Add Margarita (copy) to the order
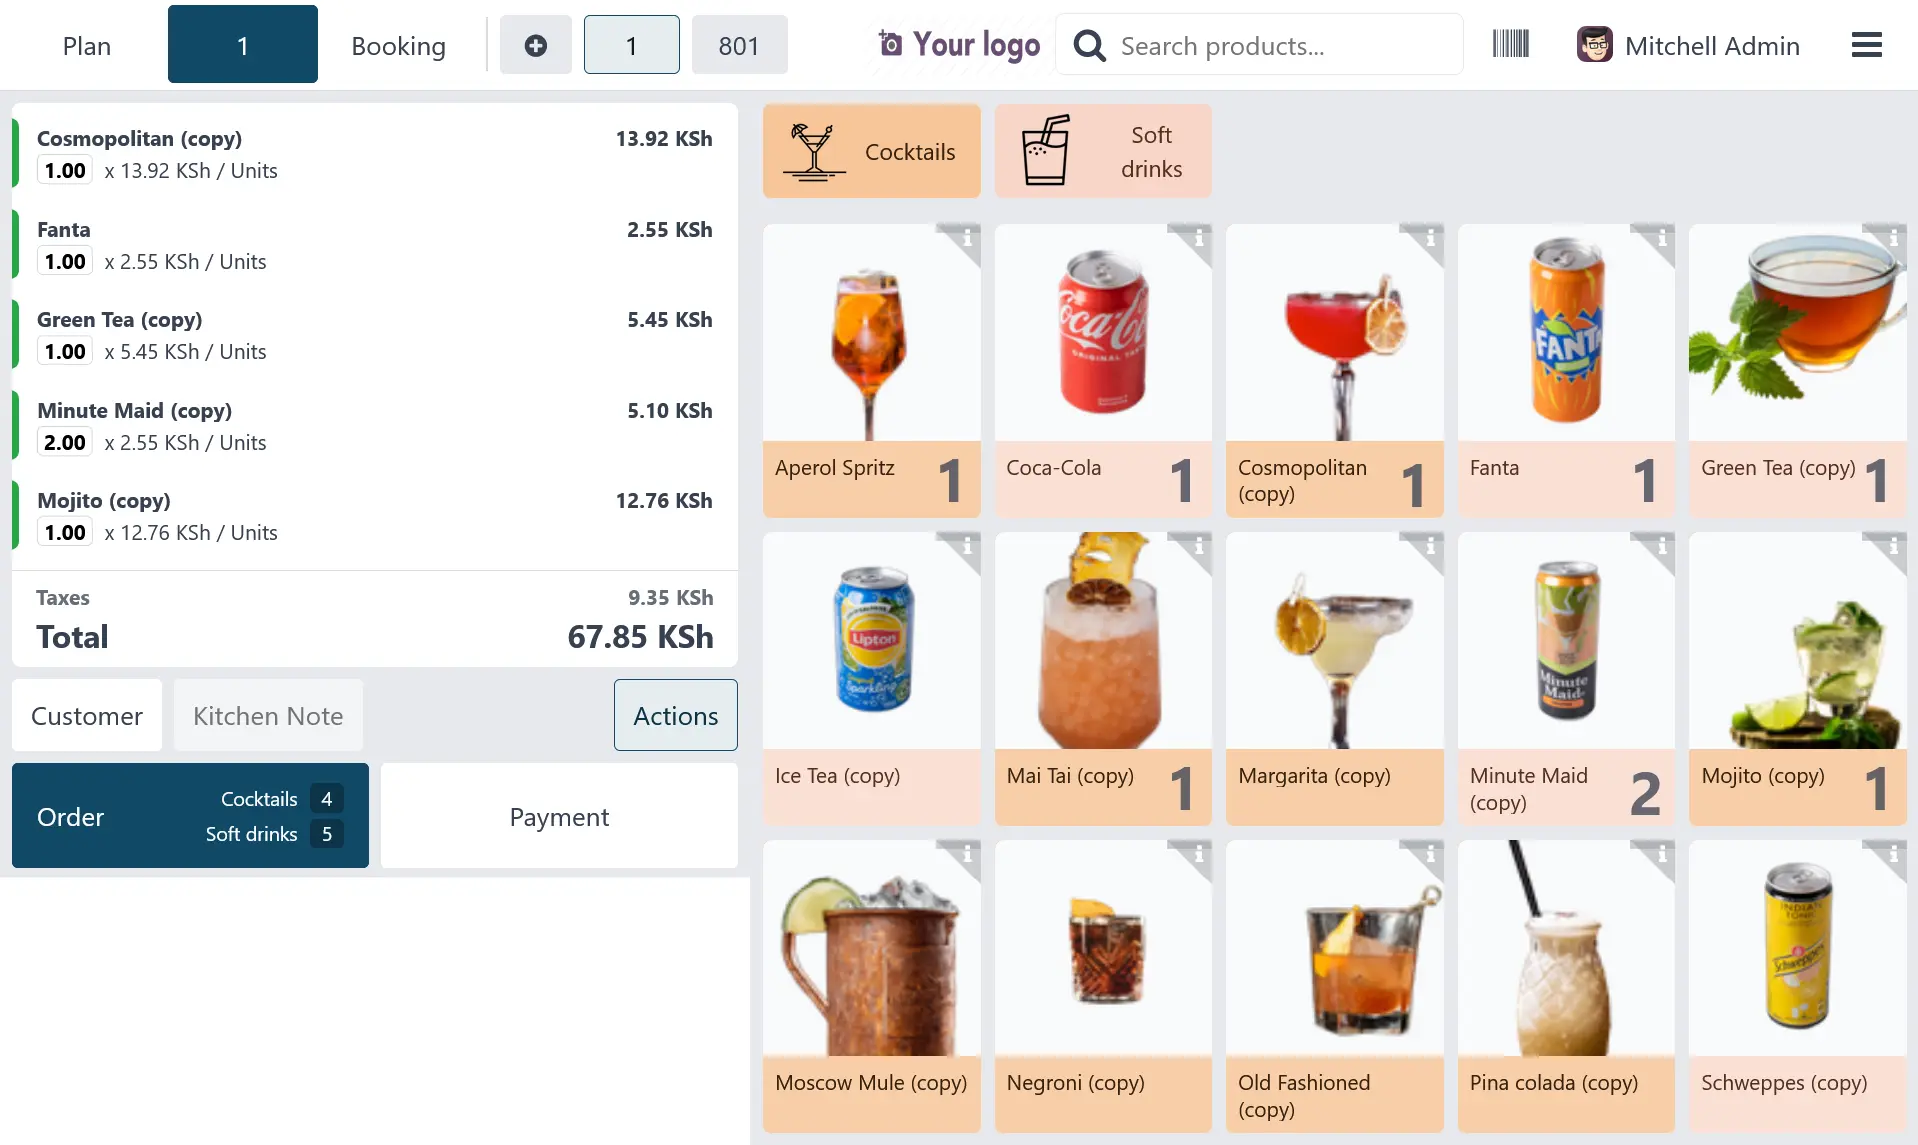This screenshot has height=1145, width=1918. click(x=1334, y=678)
